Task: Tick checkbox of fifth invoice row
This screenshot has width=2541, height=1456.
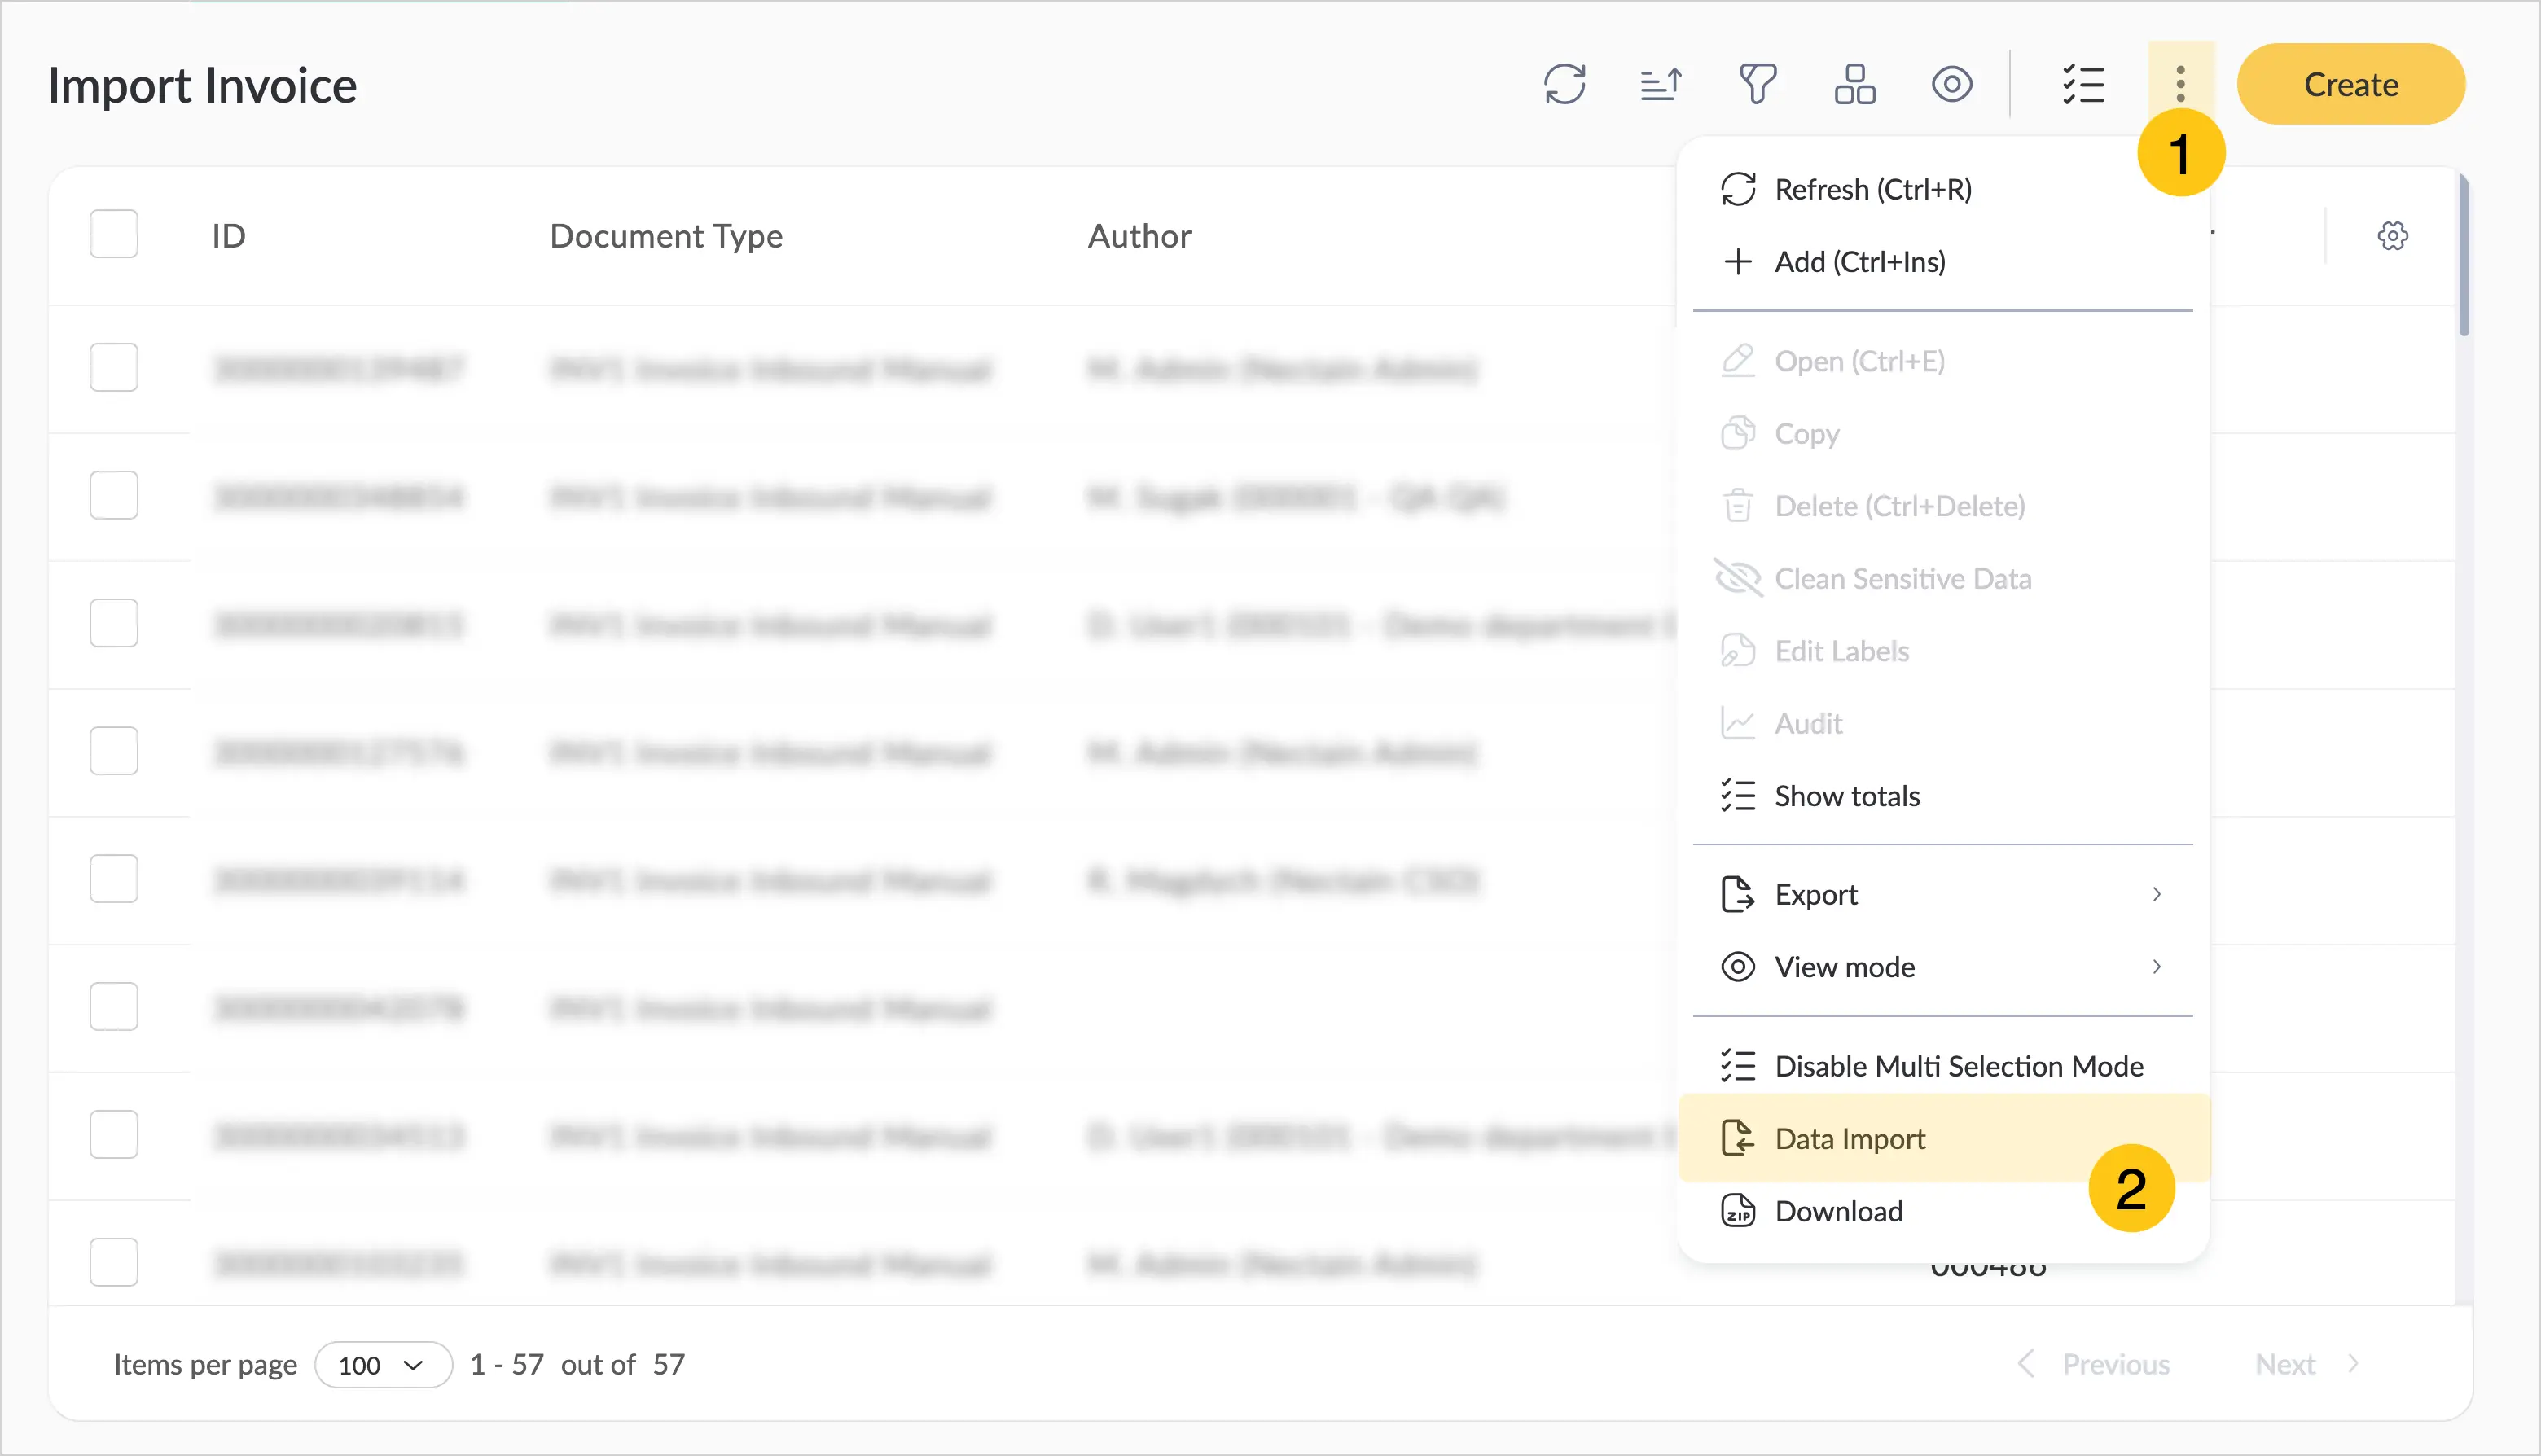Action: tap(114, 879)
